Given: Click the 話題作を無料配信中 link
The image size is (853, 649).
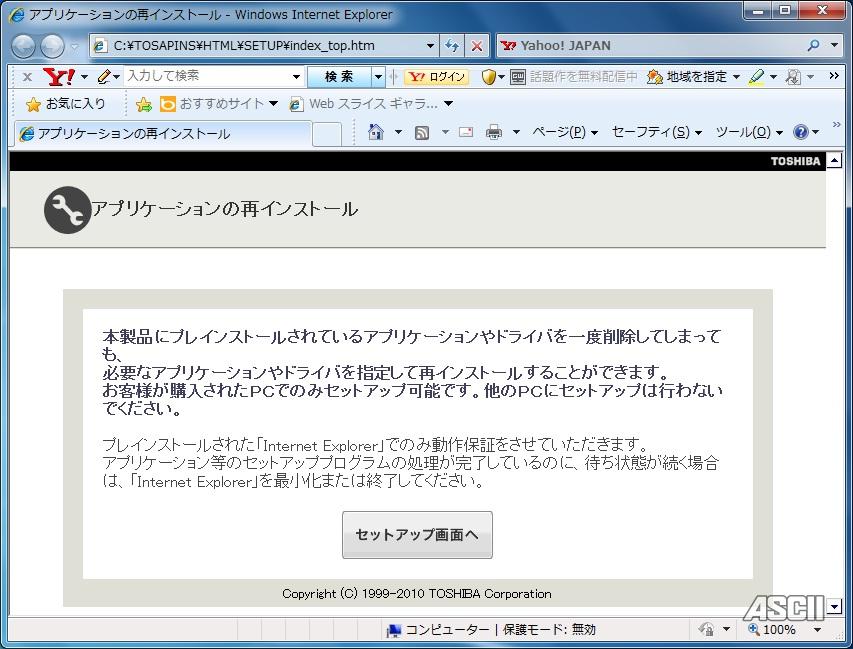Looking at the screenshot, I should (x=583, y=77).
